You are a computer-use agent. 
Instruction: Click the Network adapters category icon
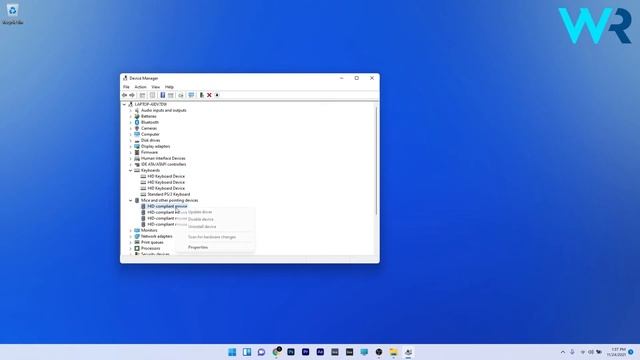[x=137, y=236]
